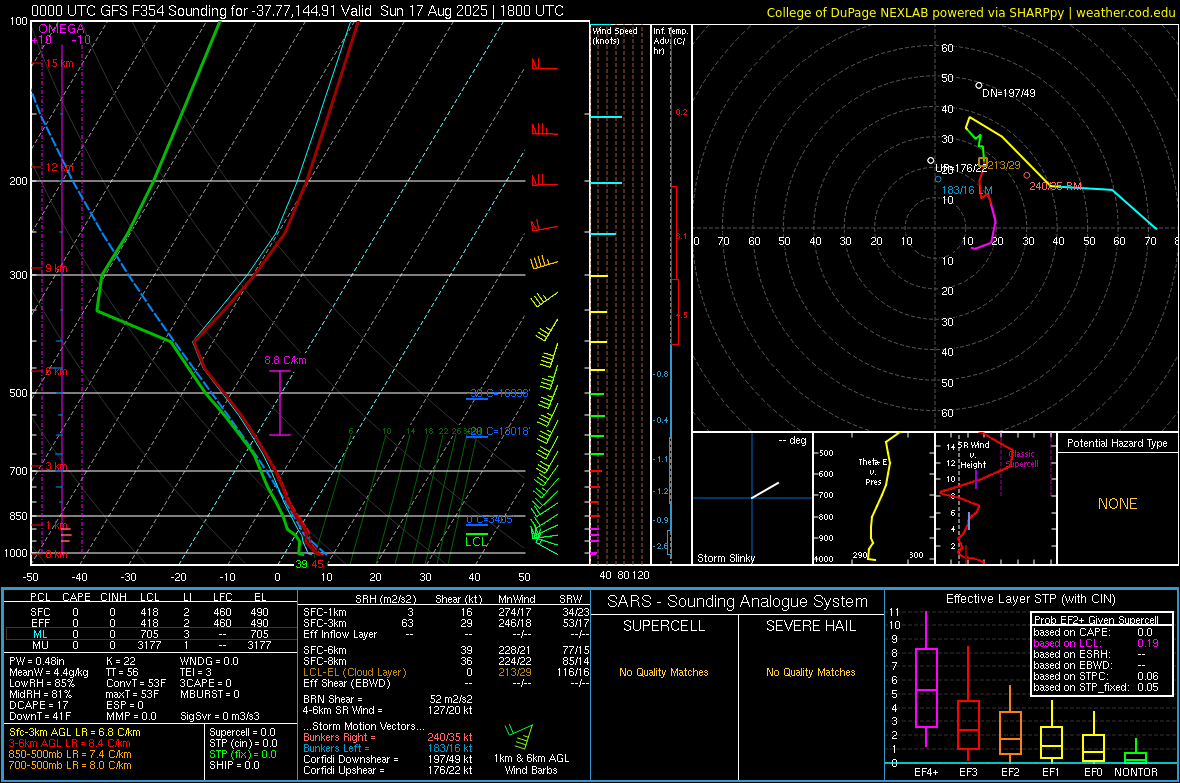Click the Bunkers Left = 183/16 kt line

click(388, 748)
